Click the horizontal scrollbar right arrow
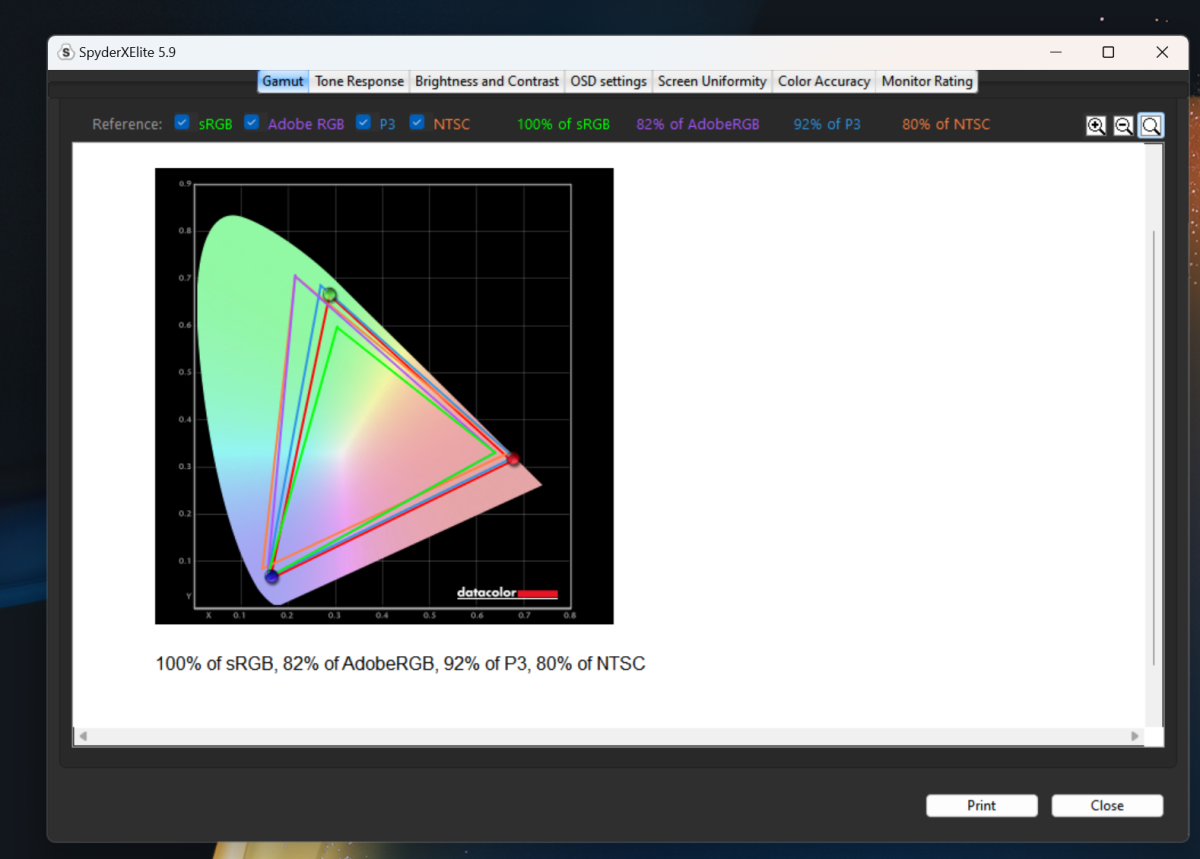Screen dimensions: 1200x859 (x=1135, y=736)
